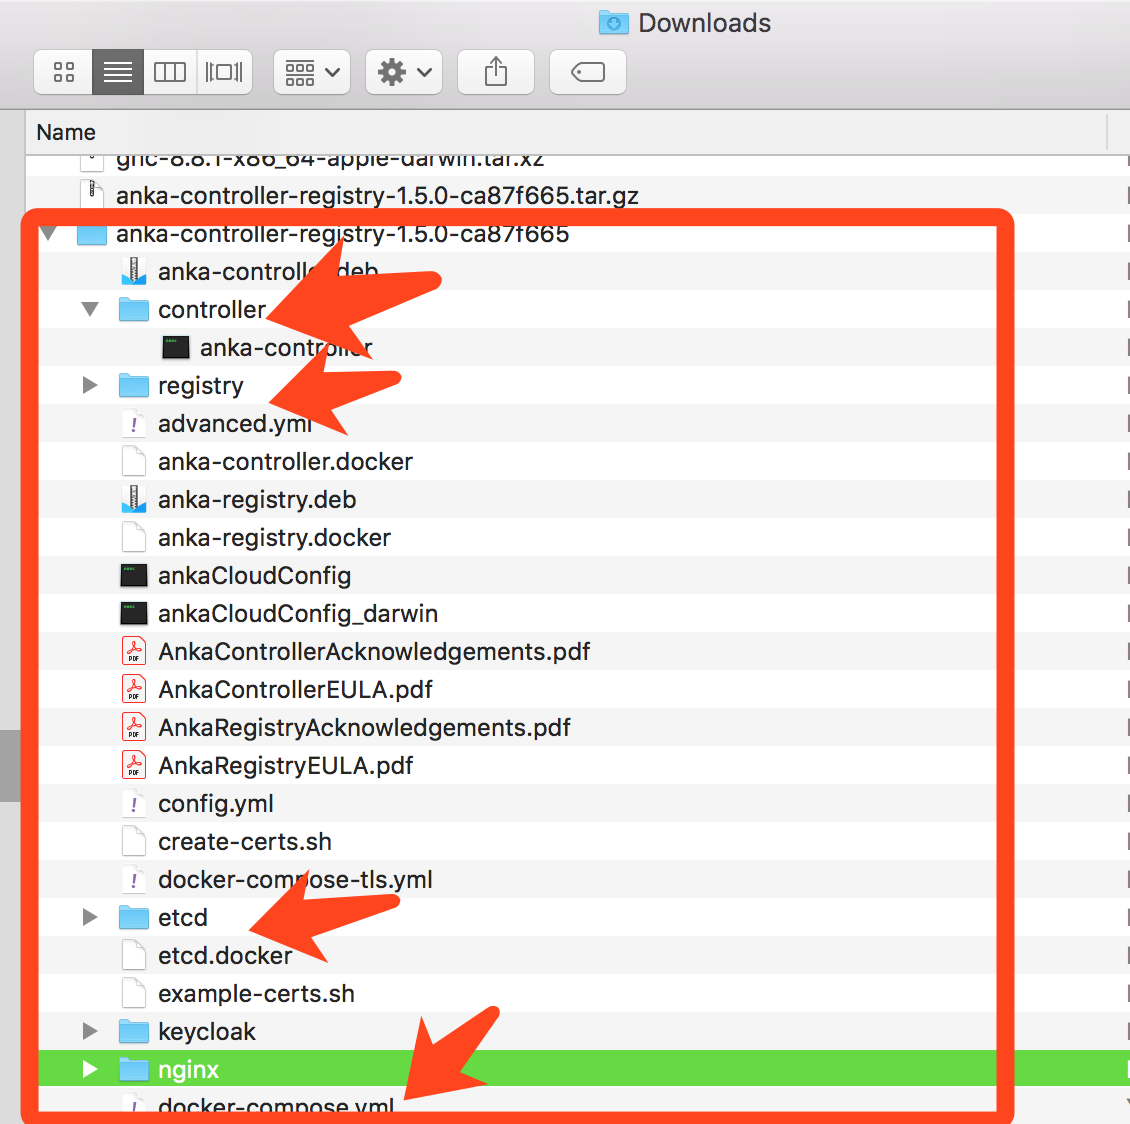Select the example-certs.sh file name
The image size is (1130, 1124).
coord(257,994)
